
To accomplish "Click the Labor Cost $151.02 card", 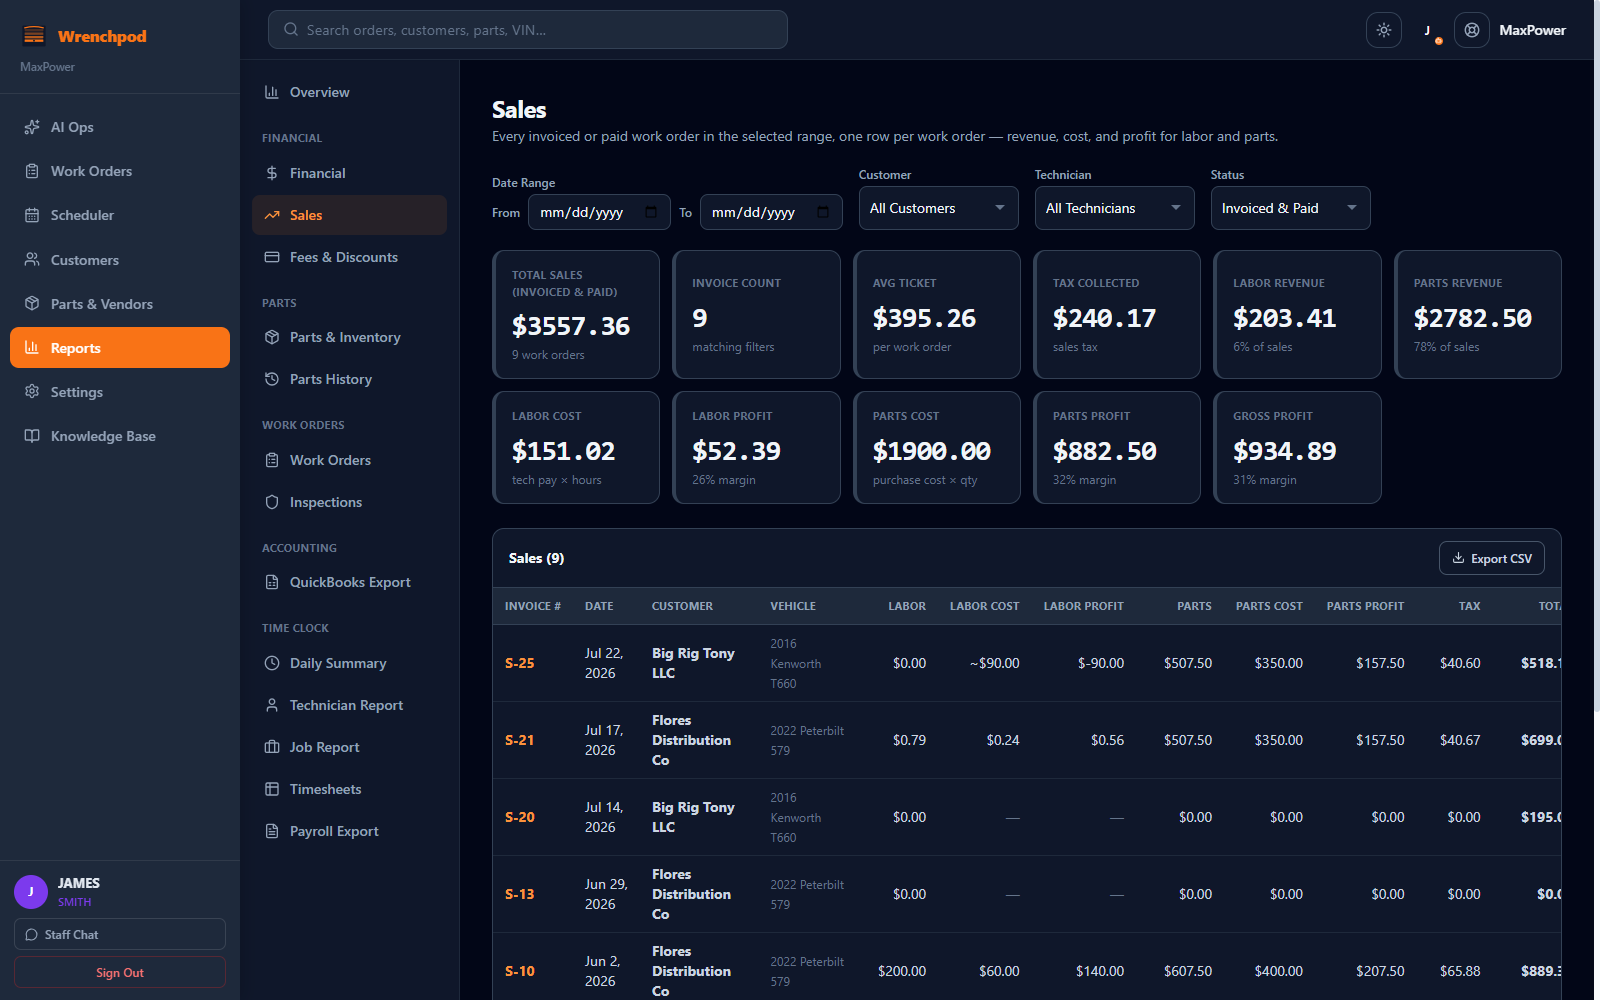I will click(x=576, y=447).
